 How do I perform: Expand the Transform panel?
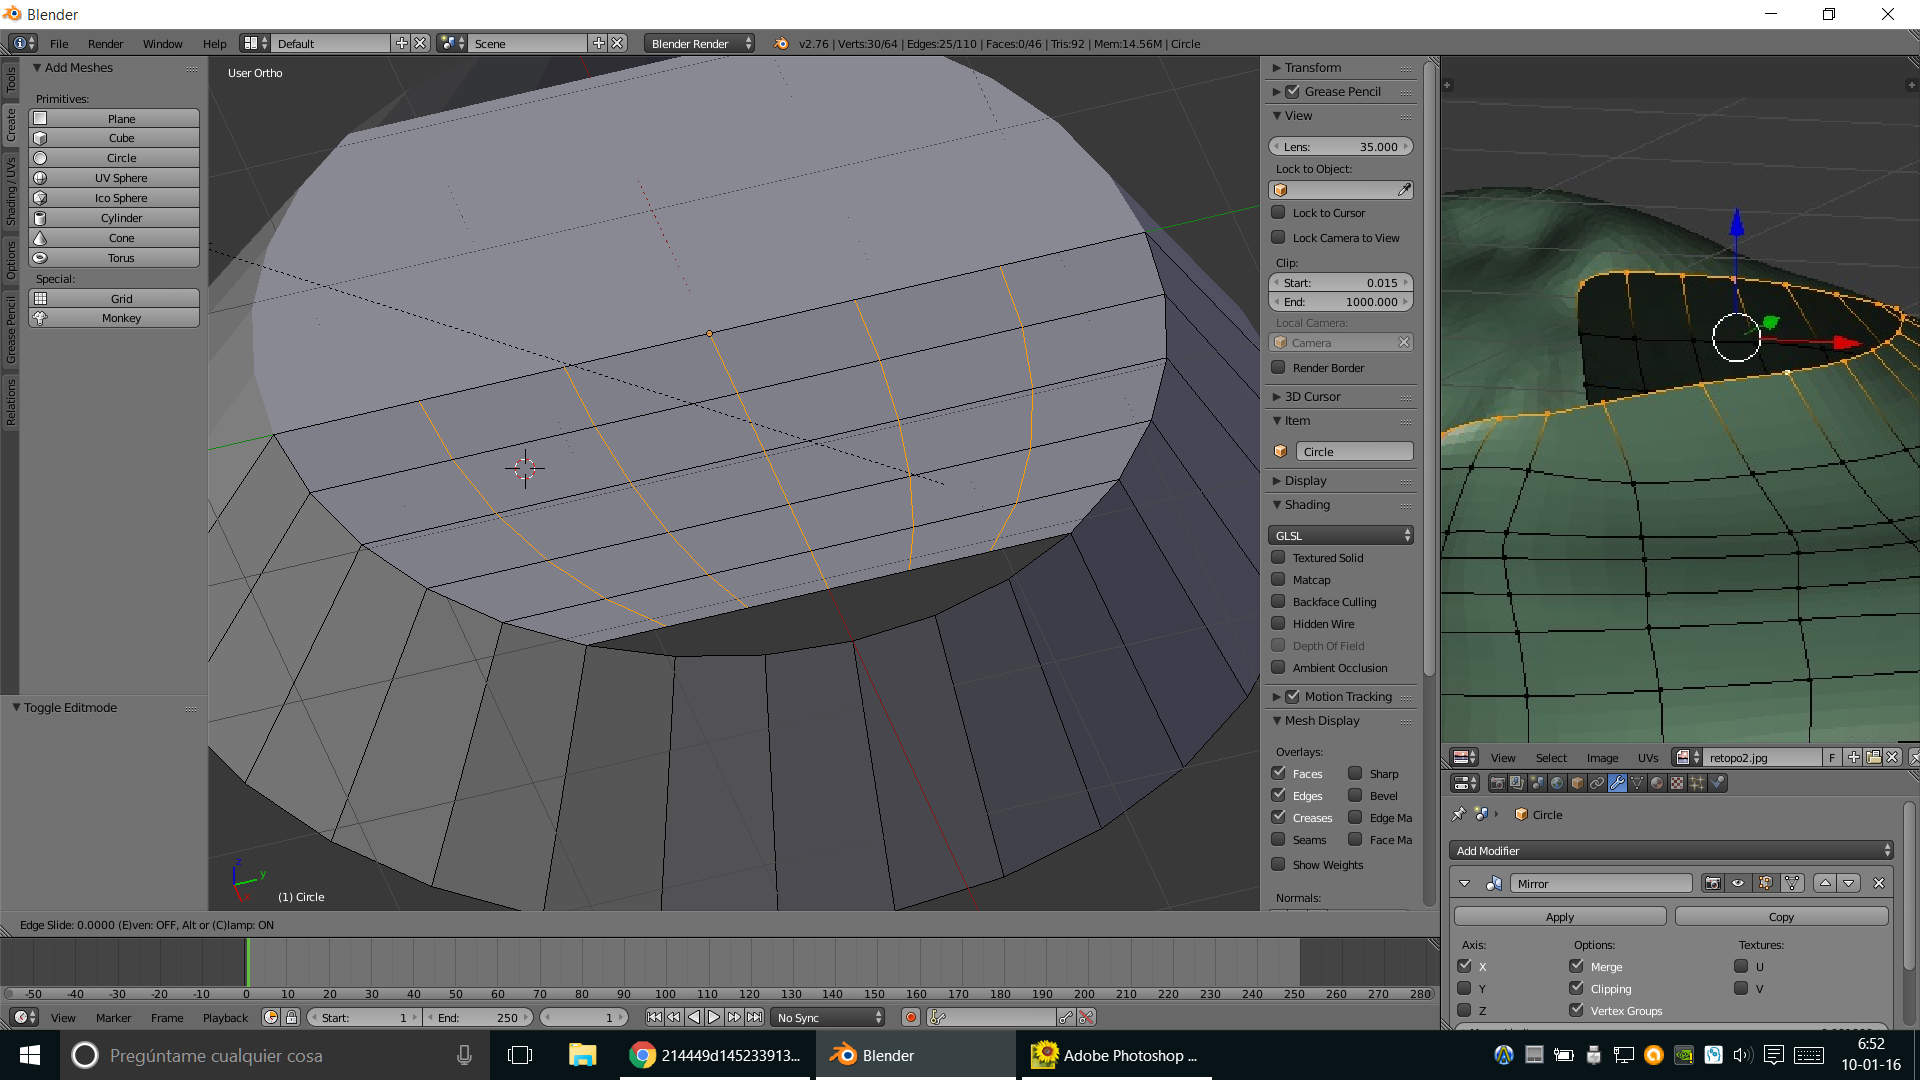(x=1313, y=67)
